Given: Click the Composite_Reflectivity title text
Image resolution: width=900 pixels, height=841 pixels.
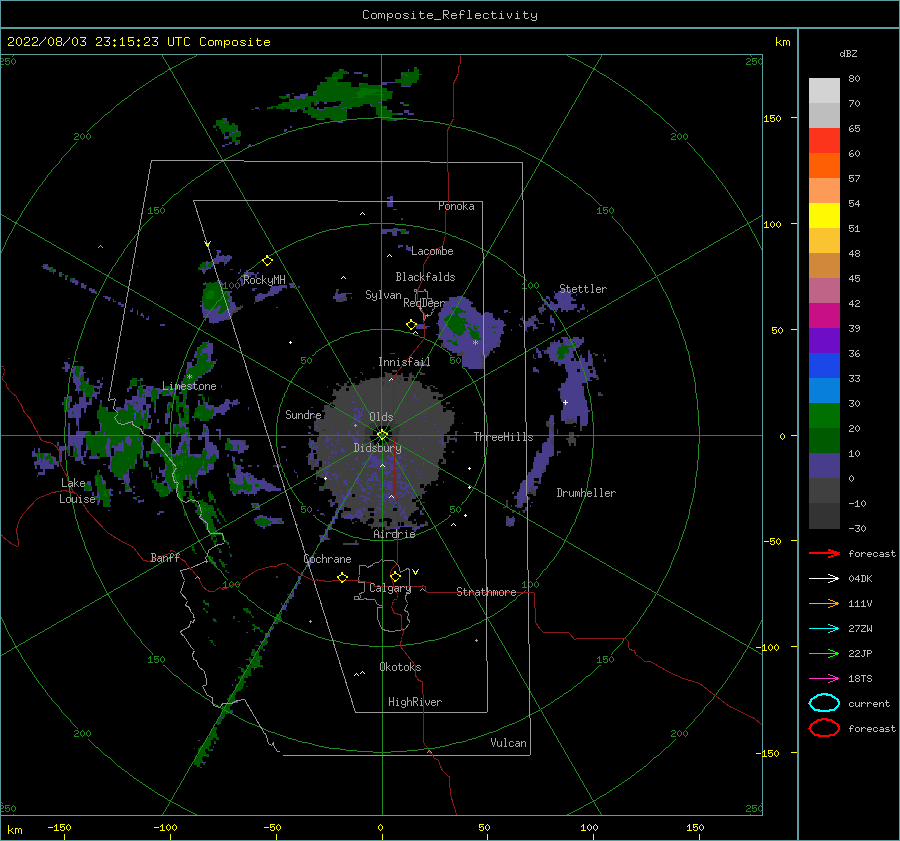Looking at the screenshot, I should 449,15.
